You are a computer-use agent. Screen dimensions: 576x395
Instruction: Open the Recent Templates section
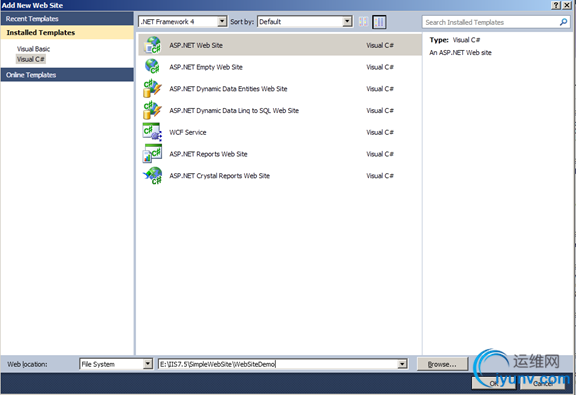pos(67,19)
